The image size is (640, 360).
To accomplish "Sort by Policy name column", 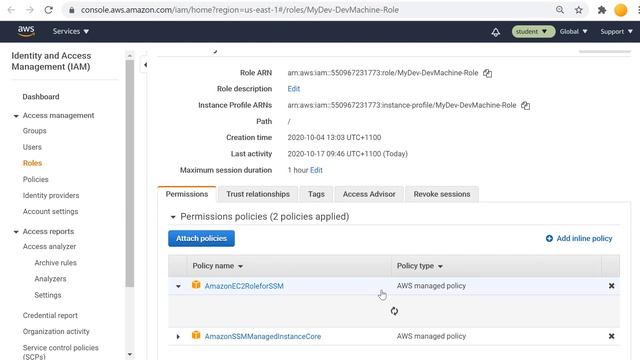I will point(218,266).
